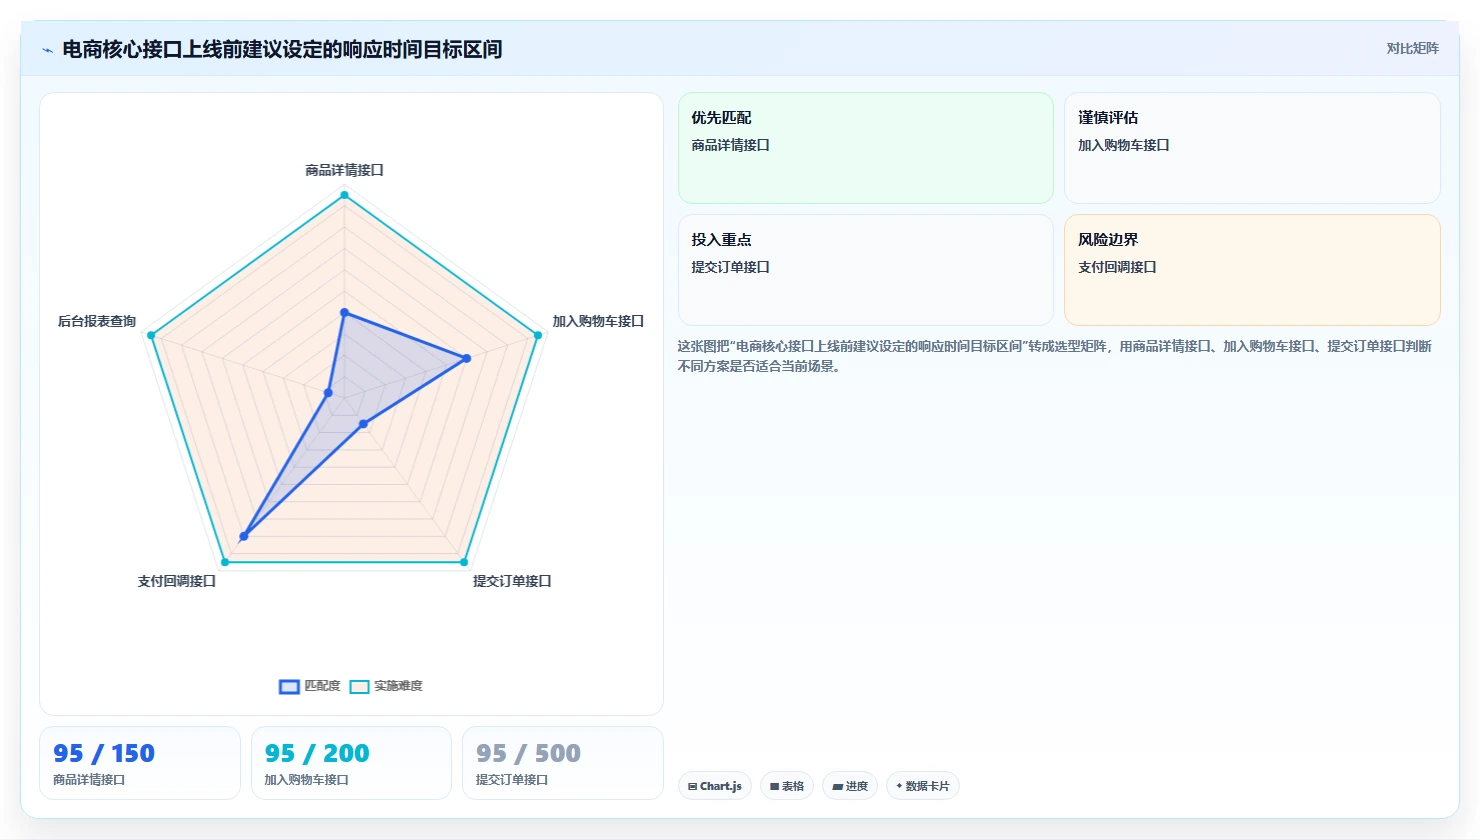The width and height of the screenshot is (1480, 840).
Task: Click the 实施难度 legend color box
Action: 359,686
